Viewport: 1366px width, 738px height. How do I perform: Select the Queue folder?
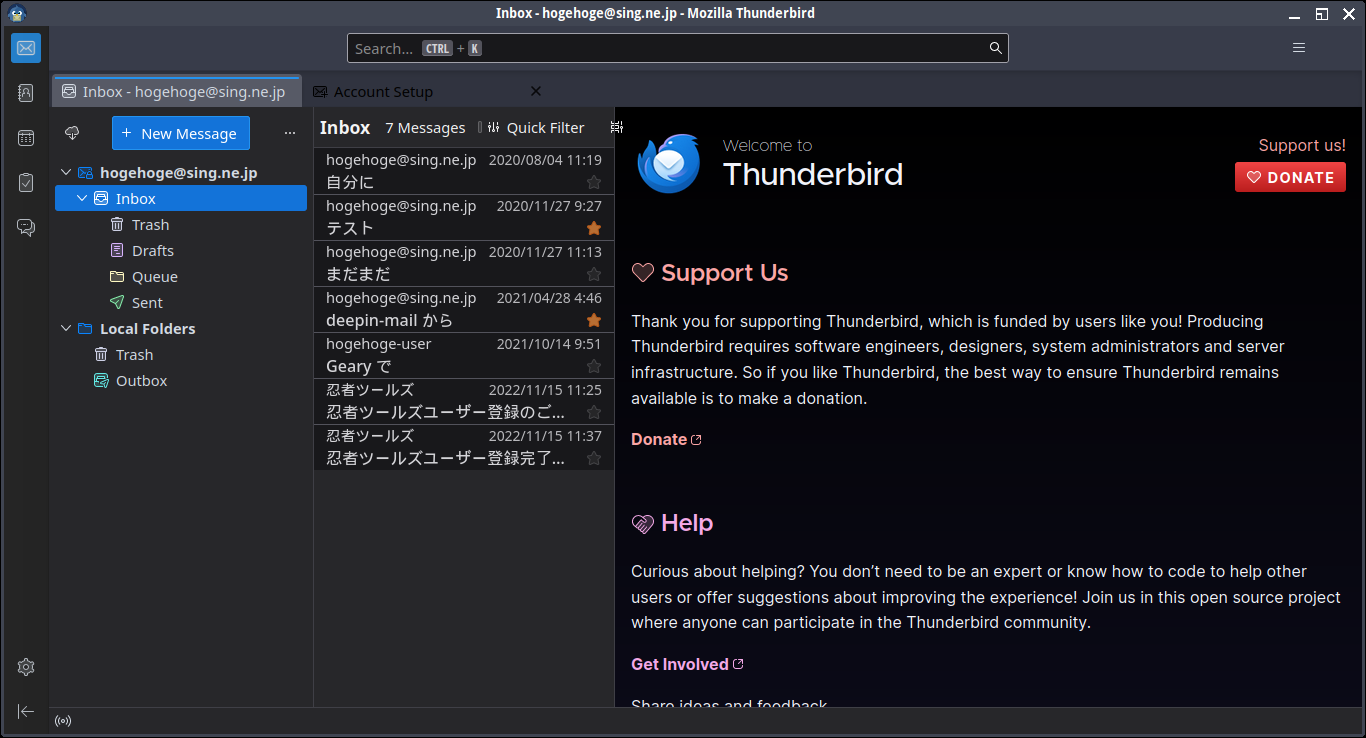tap(181, 277)
